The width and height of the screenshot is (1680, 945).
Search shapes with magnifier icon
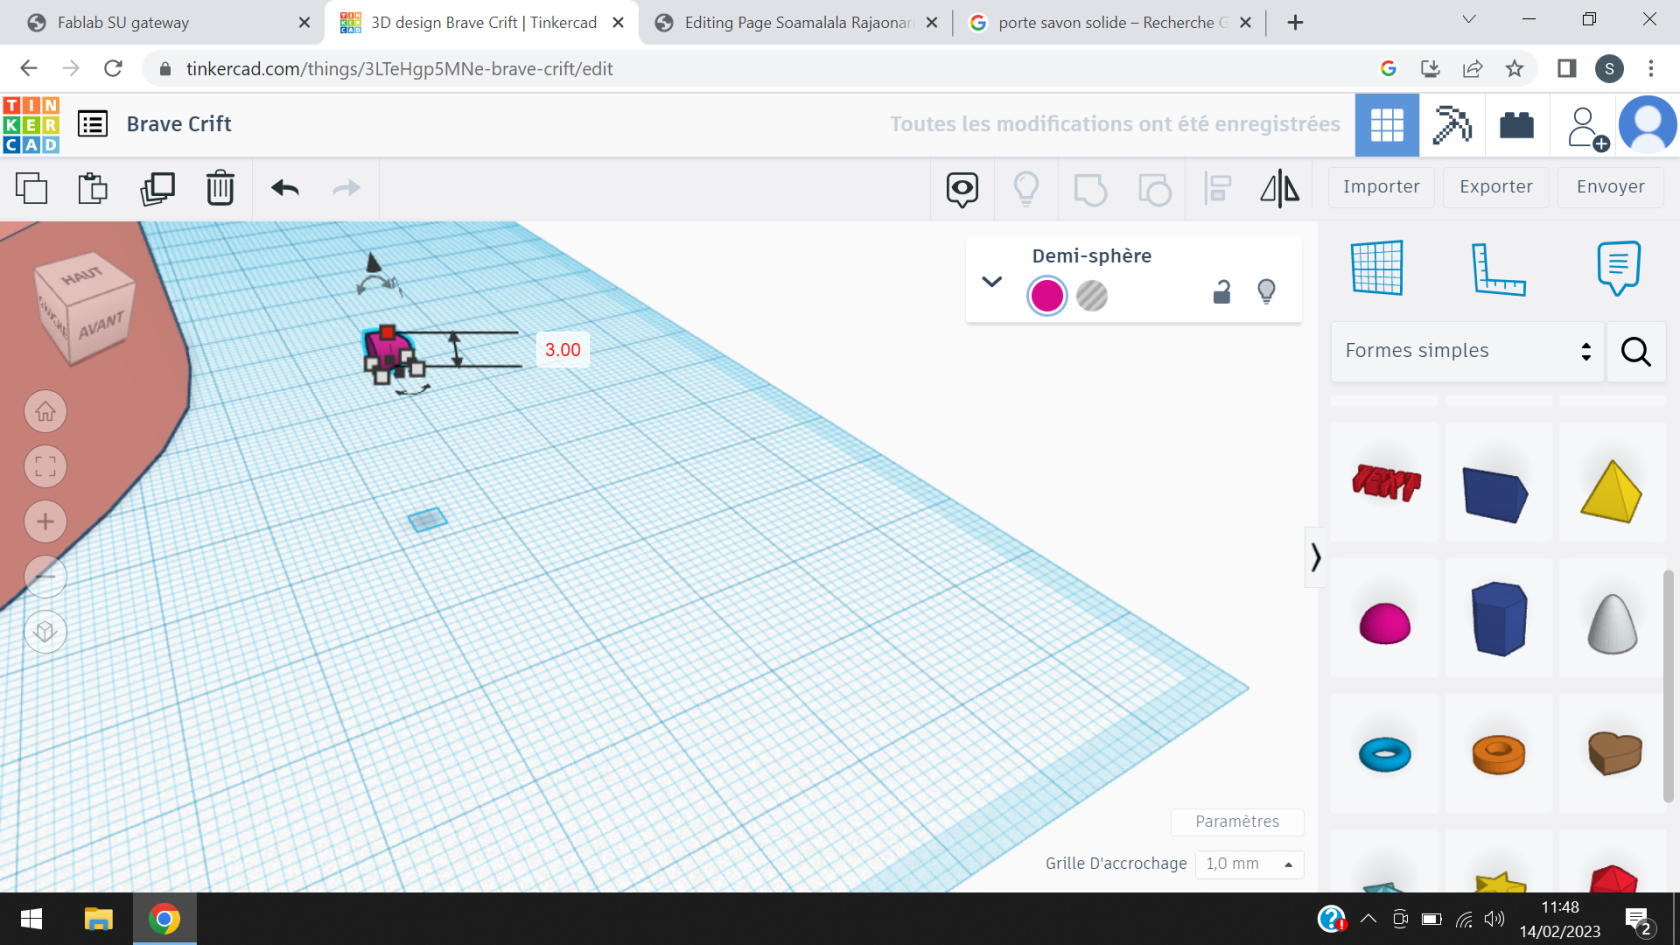click(1636, 351)
